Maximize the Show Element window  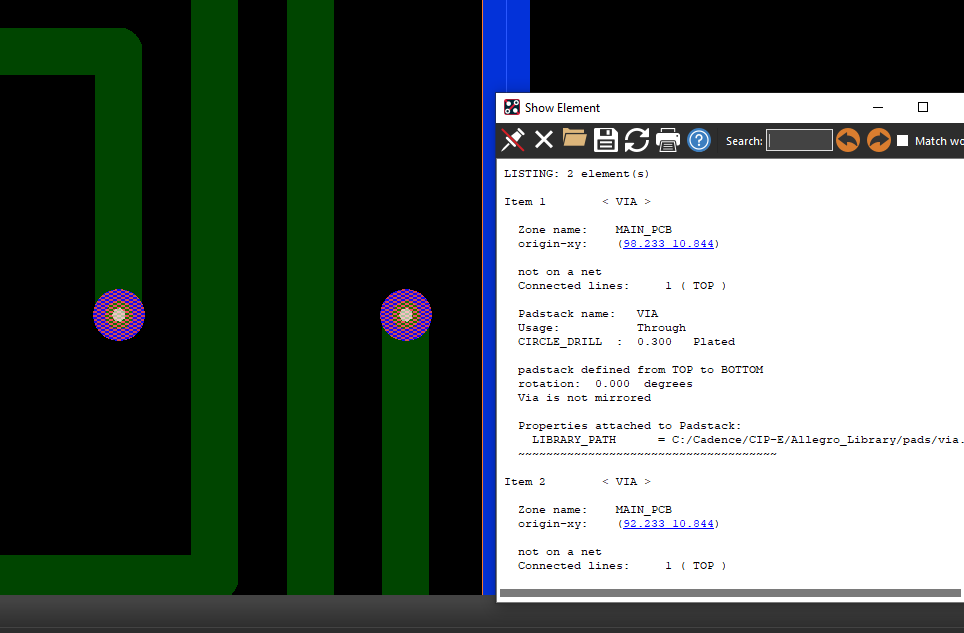tap(923, 108)
